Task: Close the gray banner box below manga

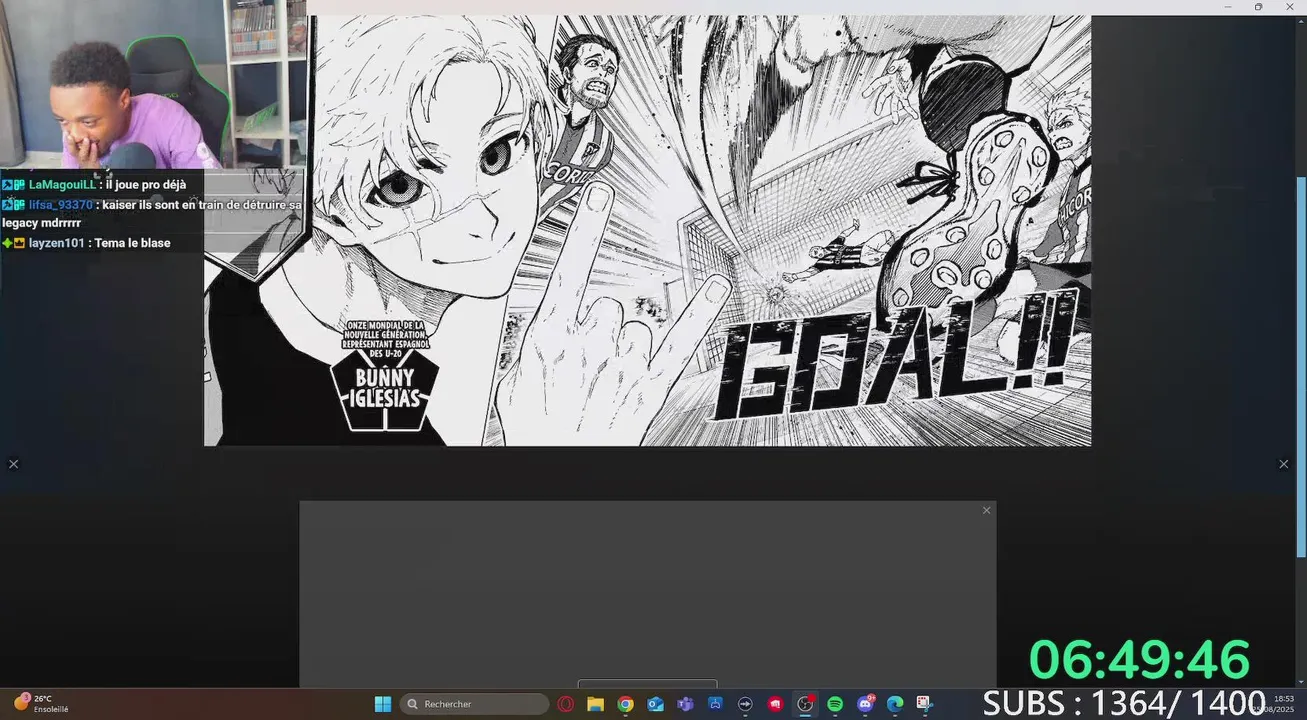Action: coord(986,510)
